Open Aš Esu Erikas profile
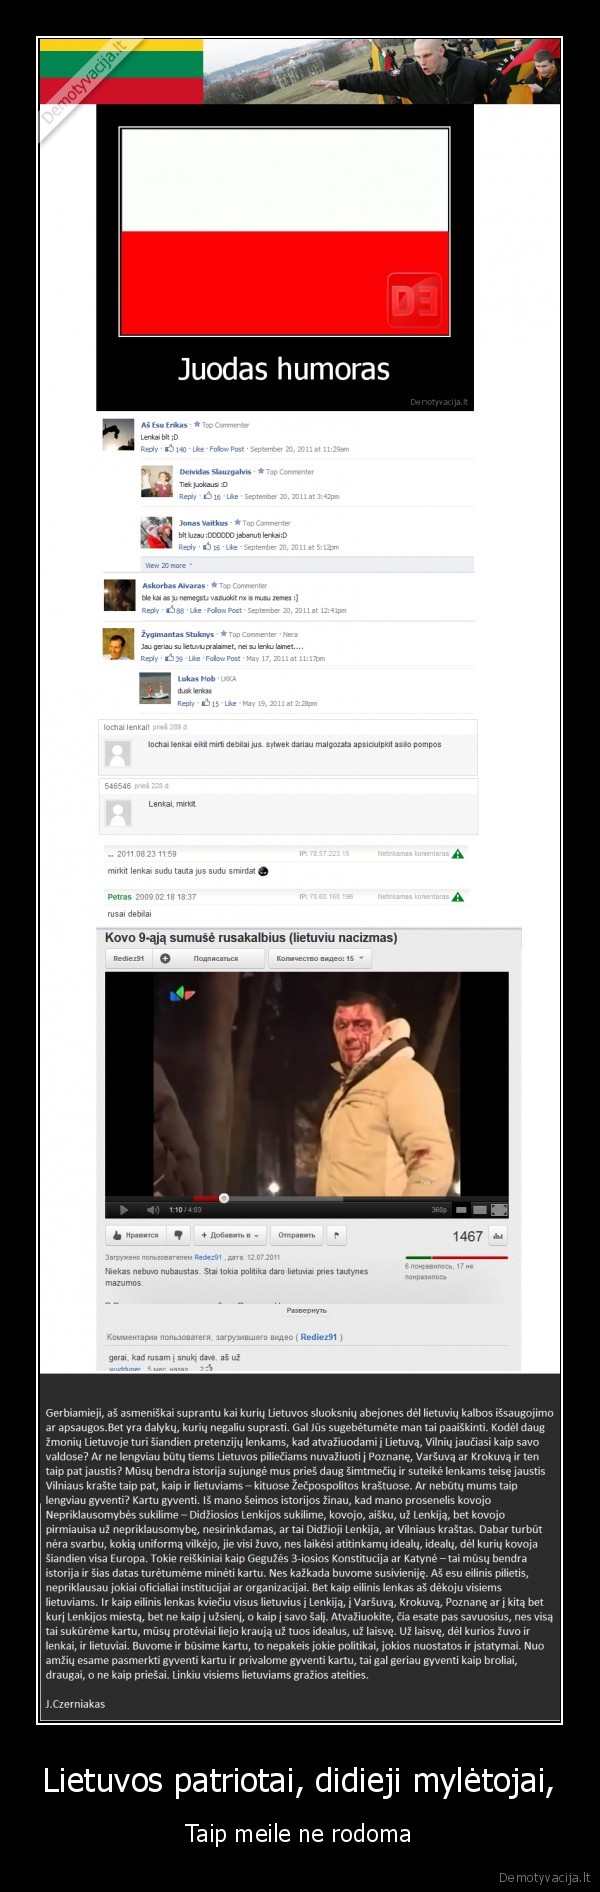 (x=164, y=425)
